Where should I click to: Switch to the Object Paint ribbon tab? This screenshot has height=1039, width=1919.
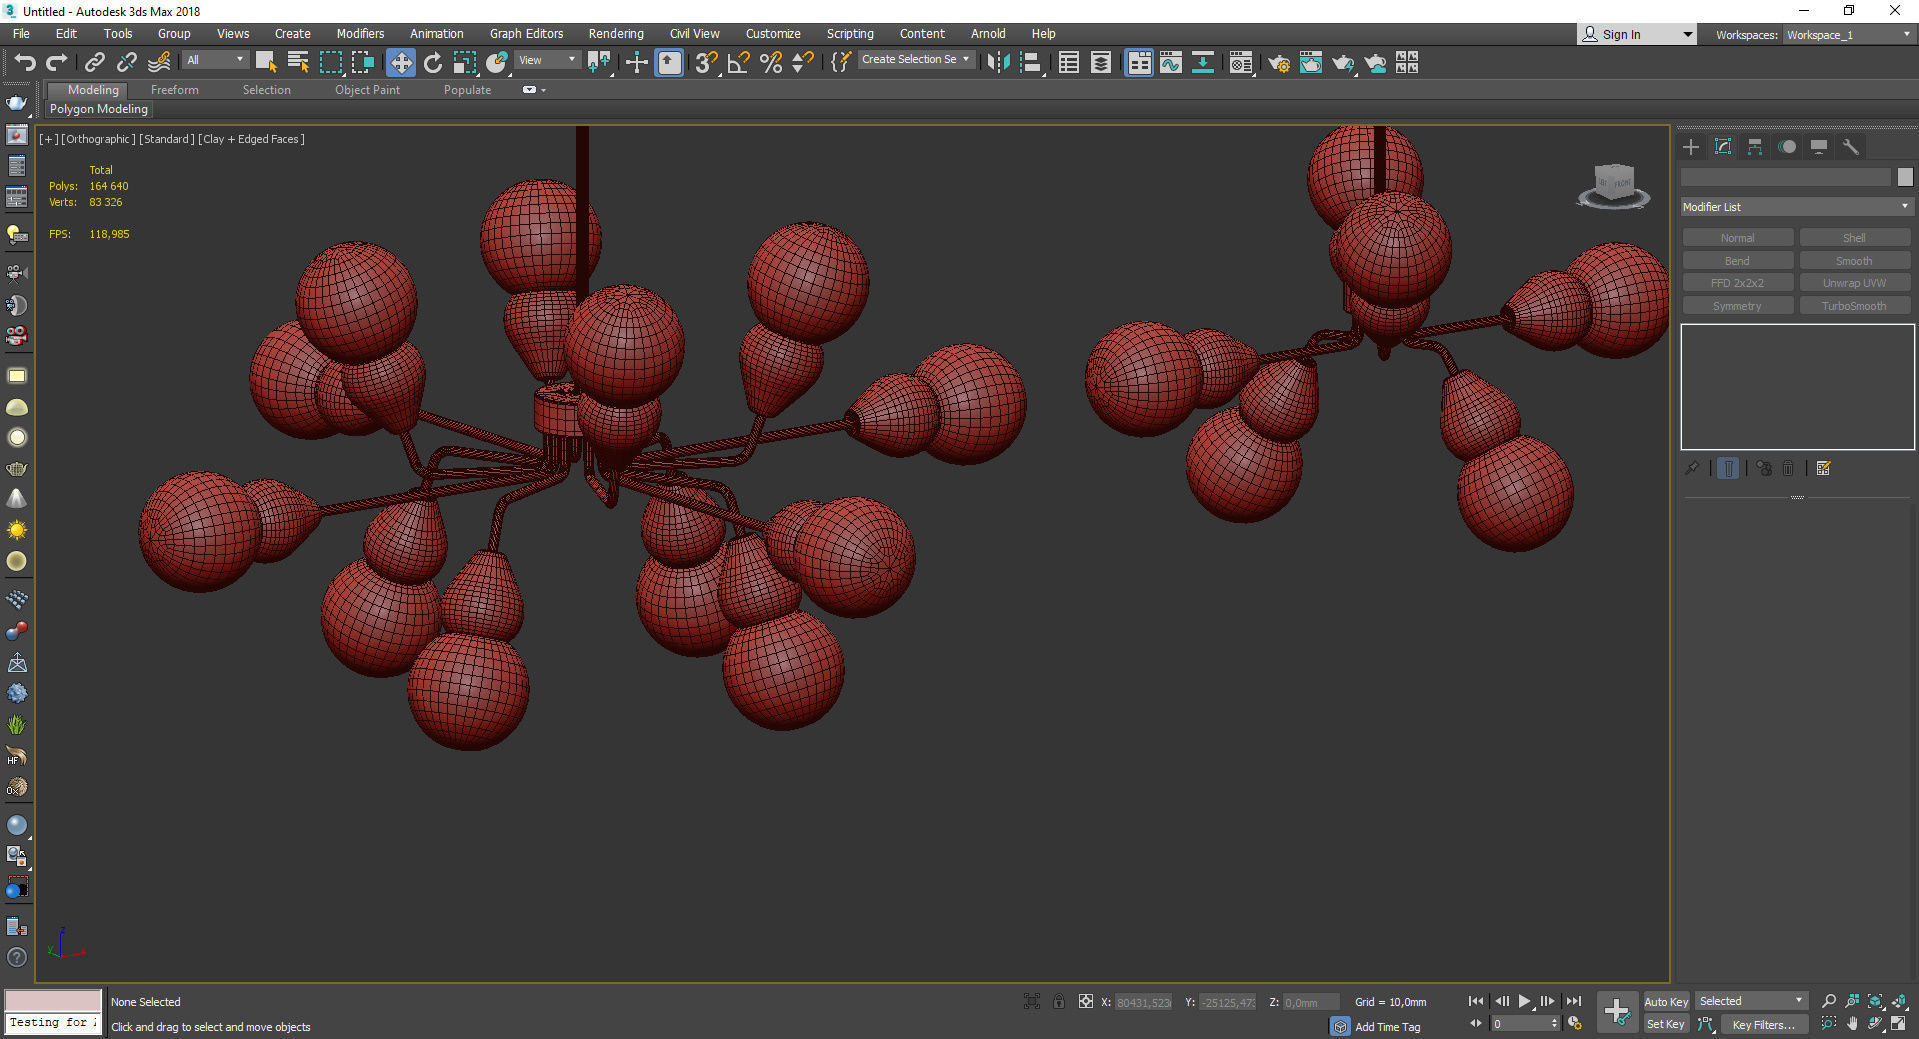pyautogui.click(x=367, y=90)
